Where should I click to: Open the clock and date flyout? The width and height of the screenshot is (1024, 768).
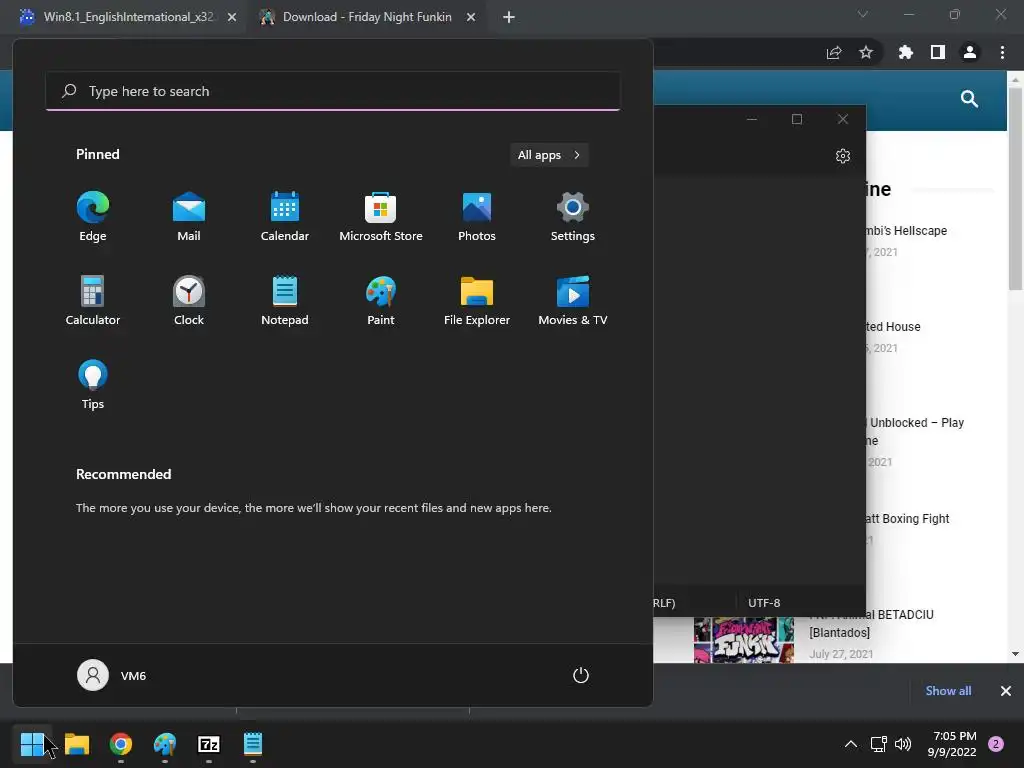[x=952, y=744]
